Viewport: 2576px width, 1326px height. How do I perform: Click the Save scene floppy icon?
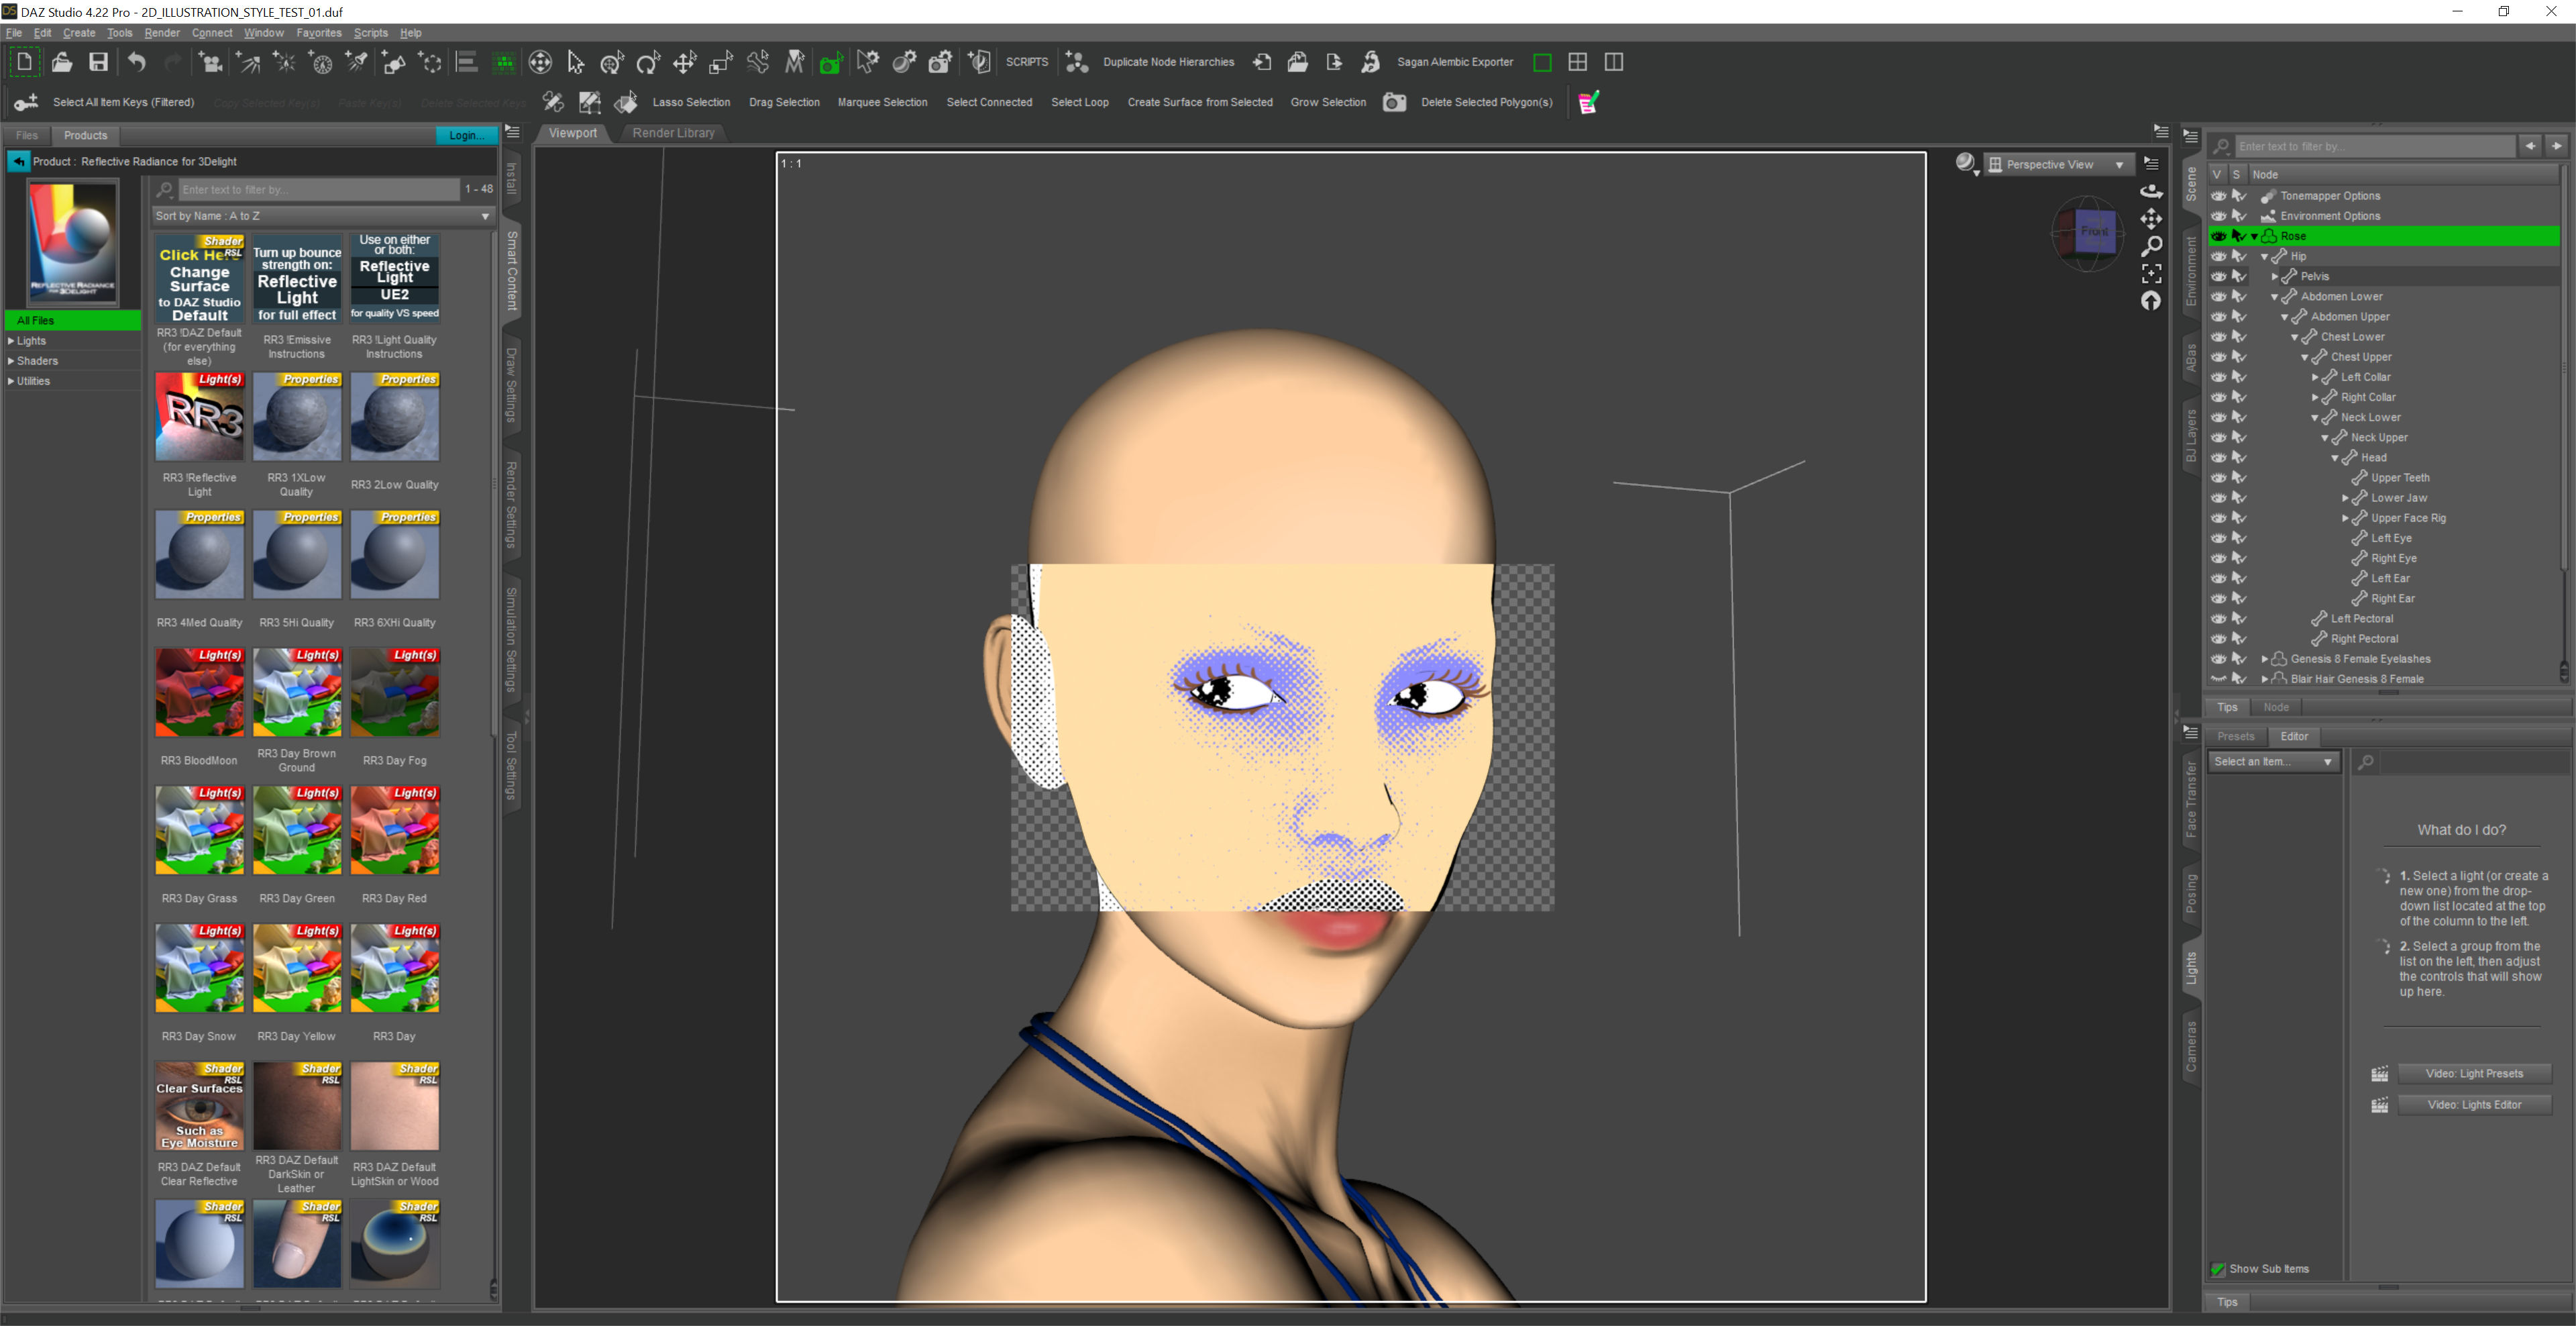(98, 62)
